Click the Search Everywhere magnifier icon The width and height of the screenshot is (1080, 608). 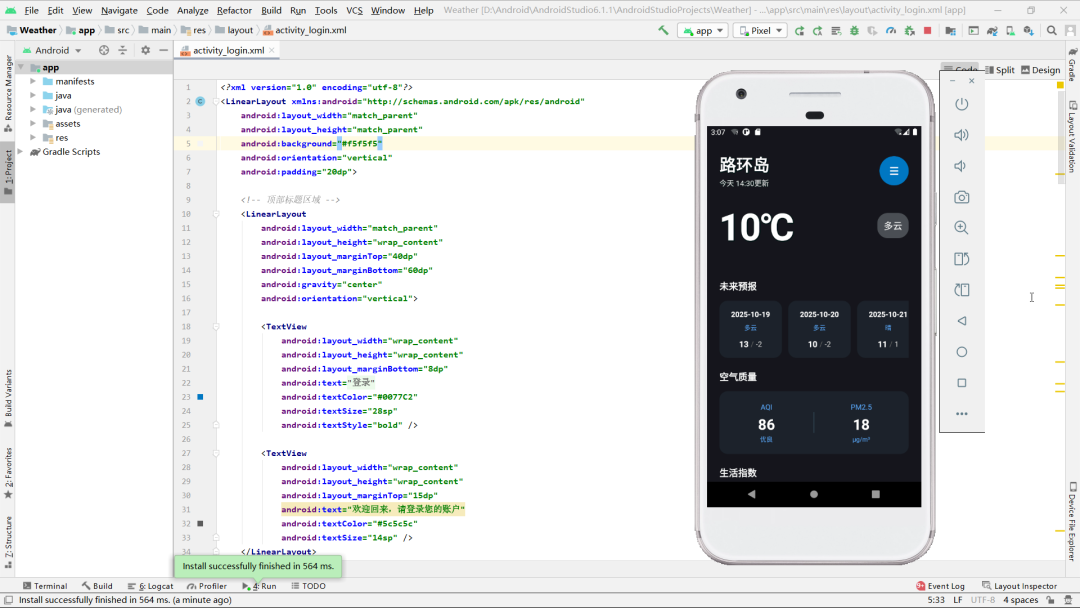coord(1052,30)
